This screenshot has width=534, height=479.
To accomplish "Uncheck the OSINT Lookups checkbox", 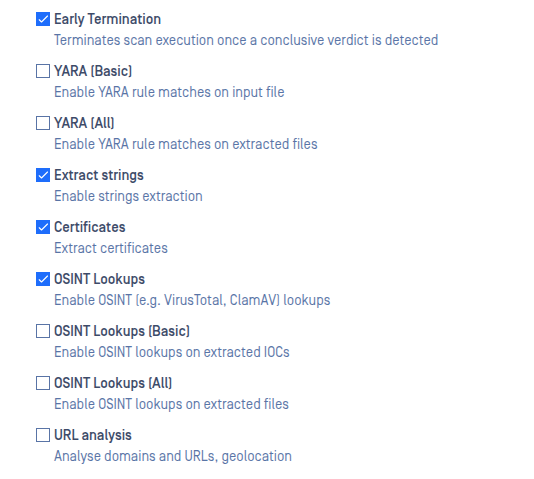I will click(43, 279).
